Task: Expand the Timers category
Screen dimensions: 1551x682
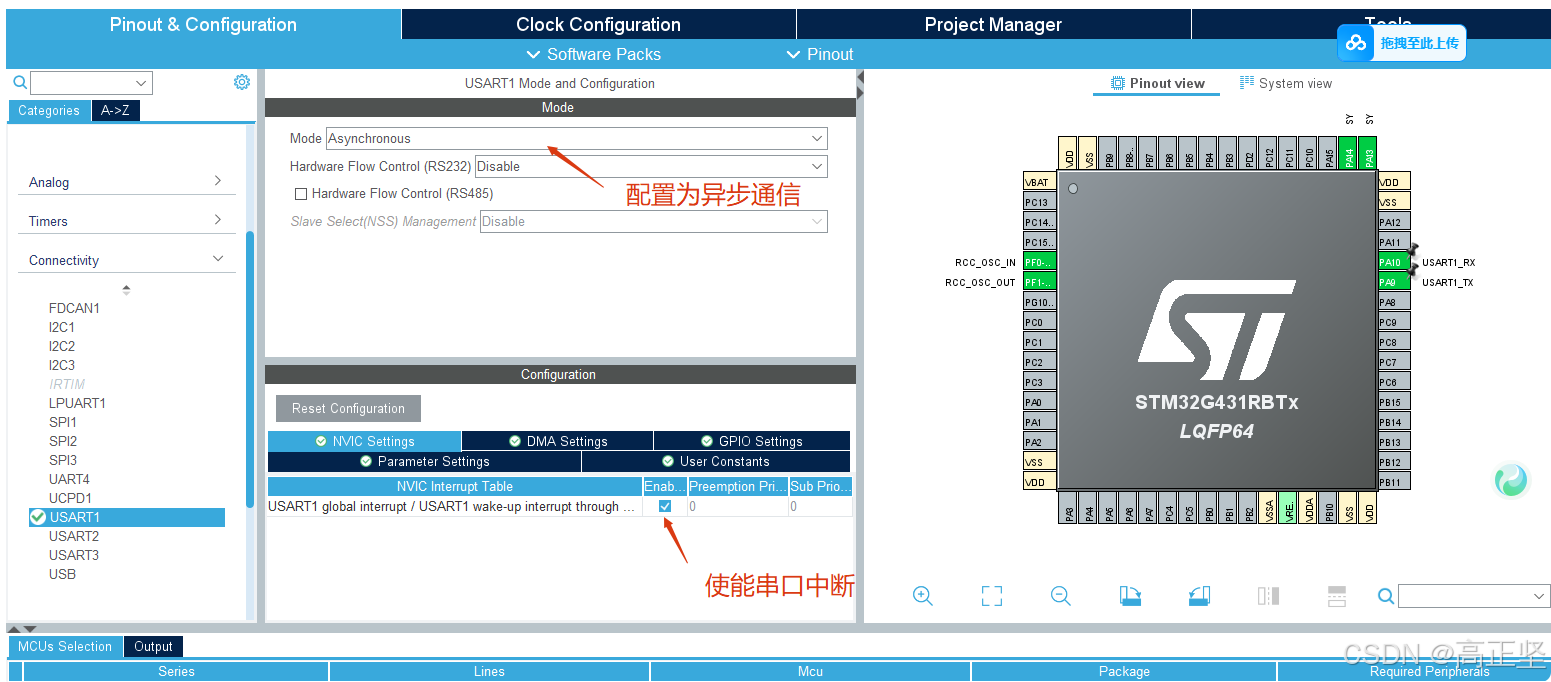Action: (126, 221)
